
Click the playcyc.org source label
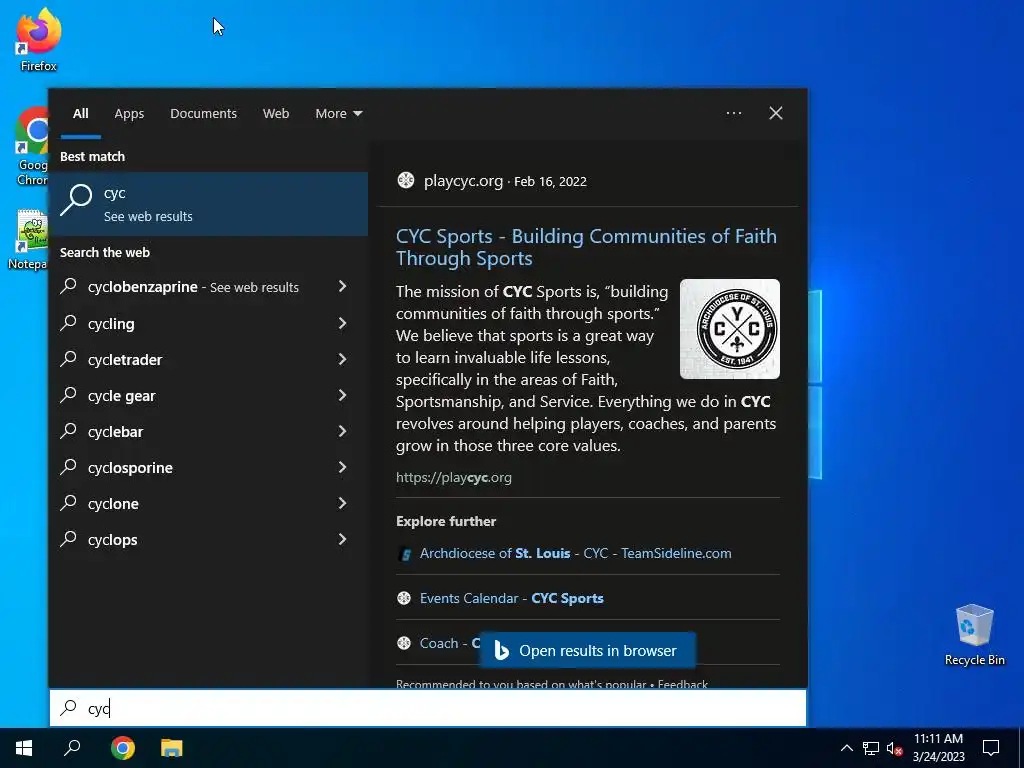tap(463, 181)
